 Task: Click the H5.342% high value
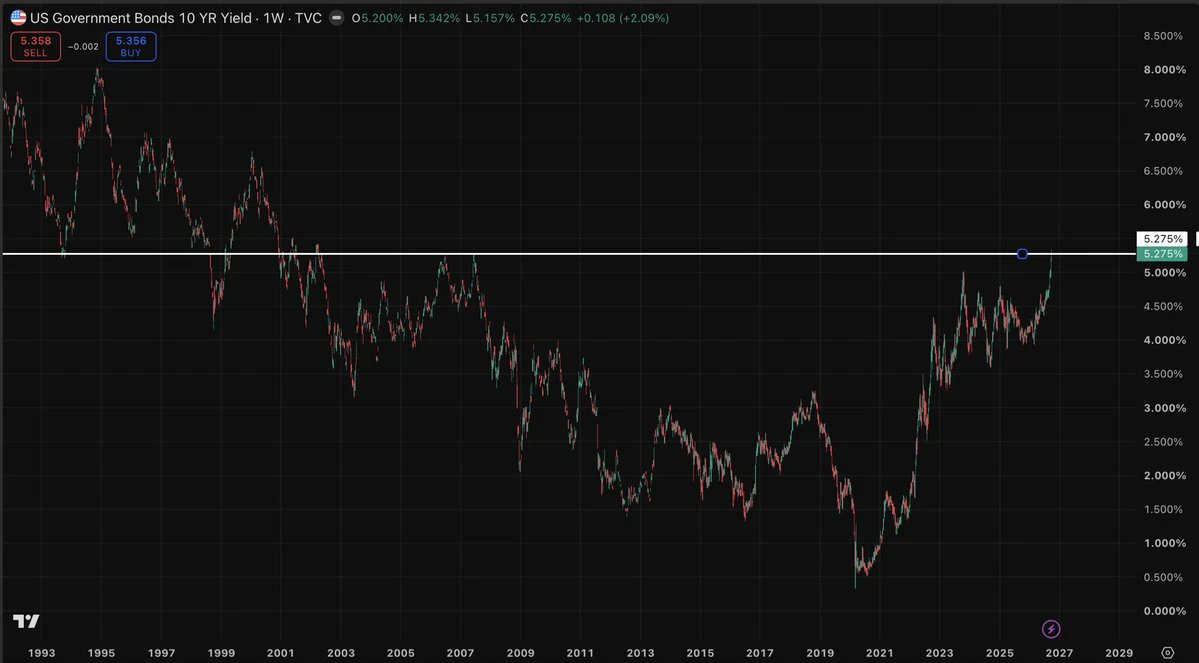tap(434, 18)
